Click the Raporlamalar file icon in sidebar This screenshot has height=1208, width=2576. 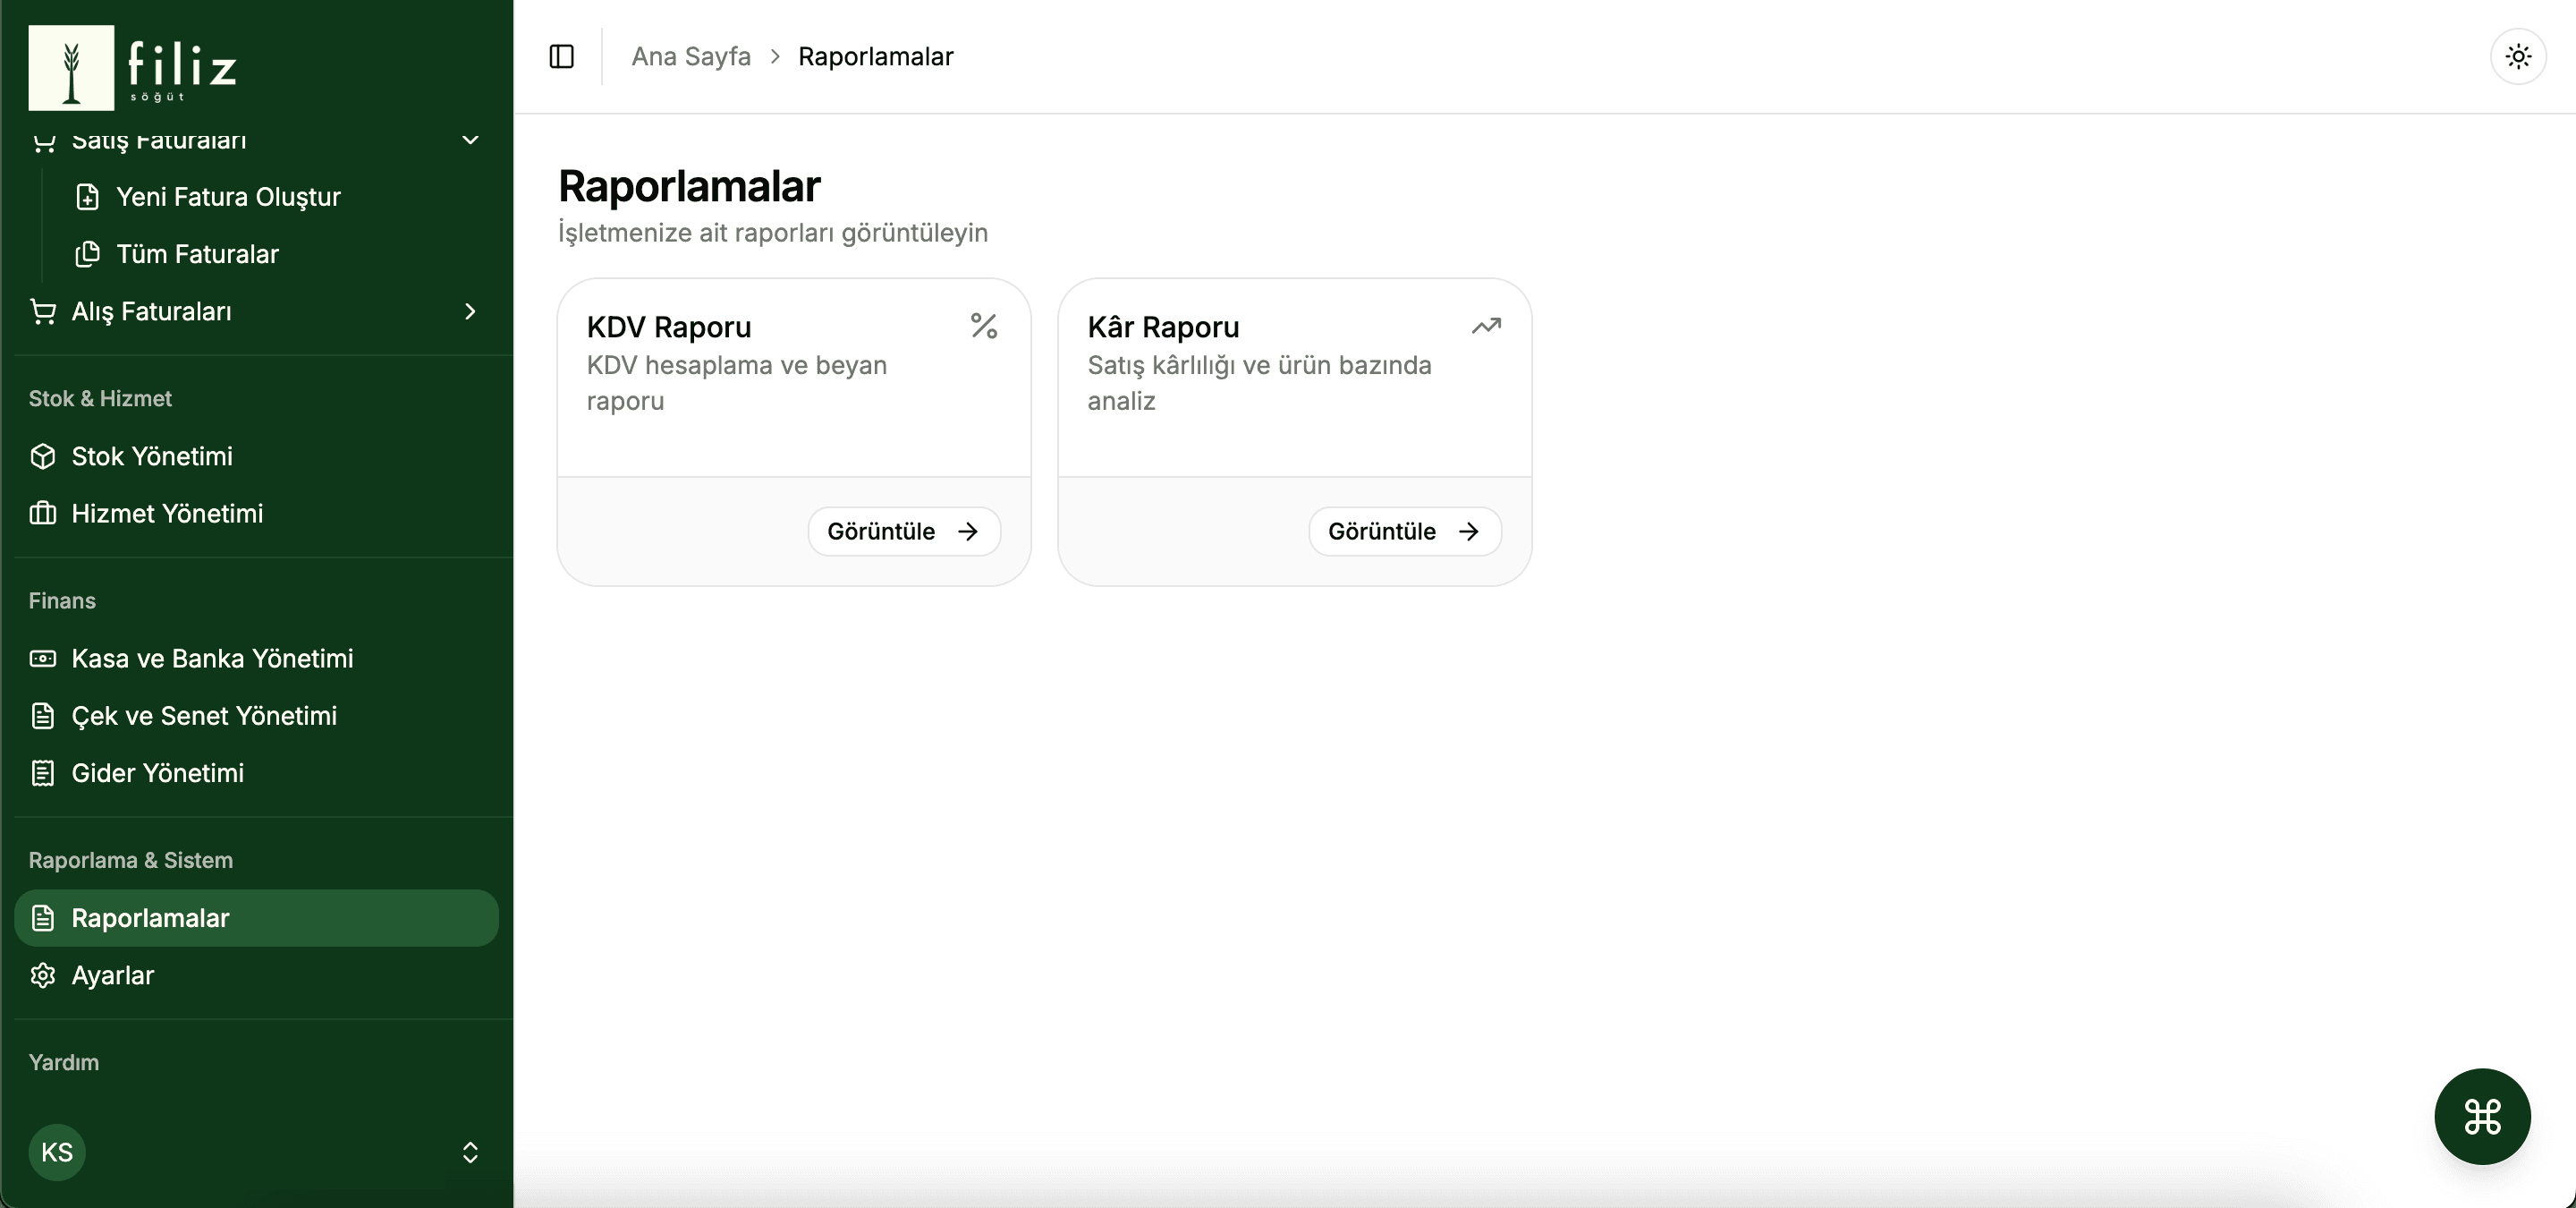coord(43,918)
